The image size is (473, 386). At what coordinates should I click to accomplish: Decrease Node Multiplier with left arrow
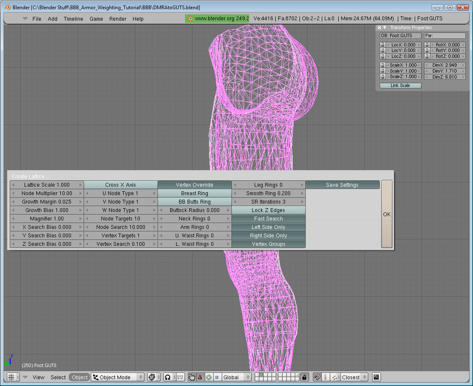coord(13,193)
